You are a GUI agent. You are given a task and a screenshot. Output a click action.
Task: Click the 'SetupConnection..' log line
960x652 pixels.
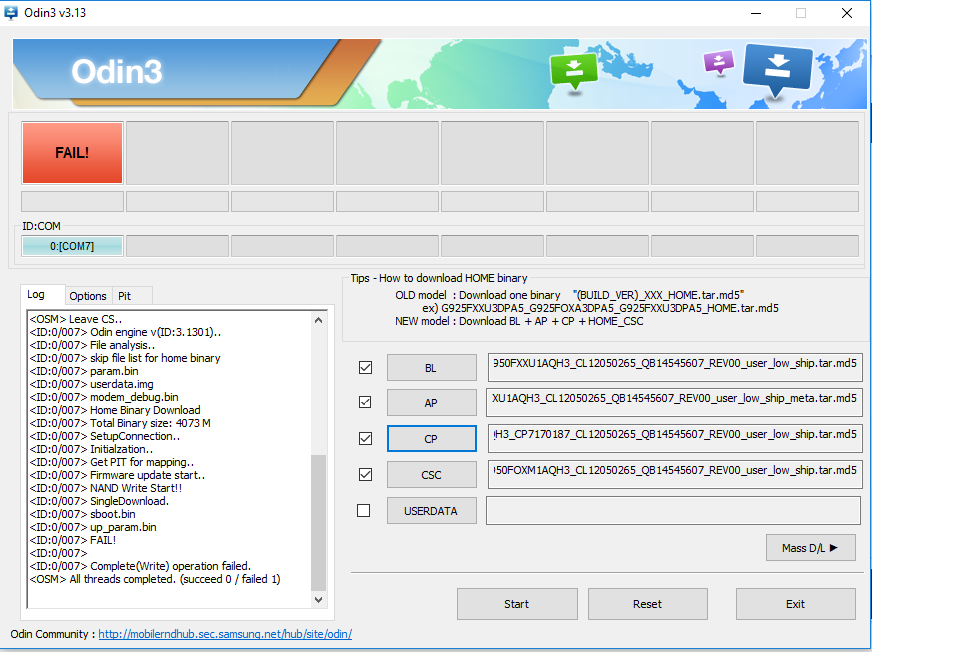(105, 436)
